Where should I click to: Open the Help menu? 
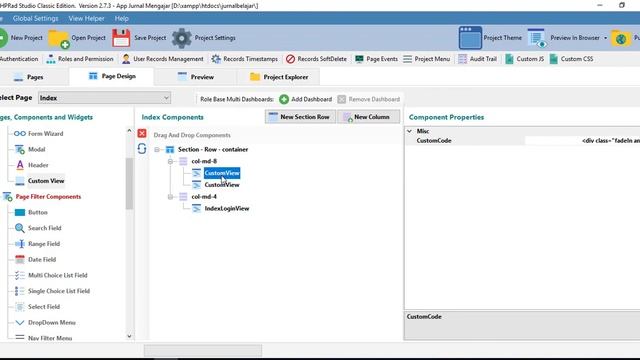[122, 18]
